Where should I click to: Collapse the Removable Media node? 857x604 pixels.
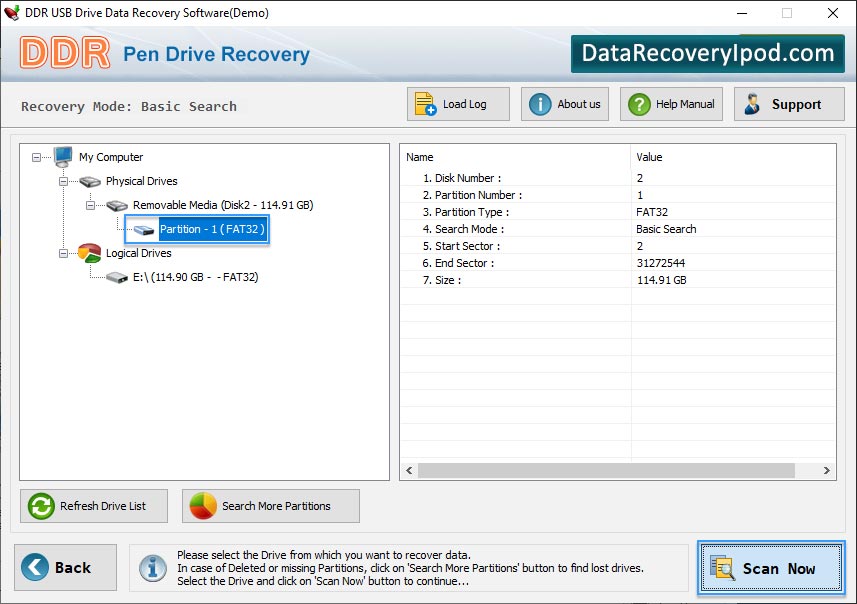(x=90, y=206)
